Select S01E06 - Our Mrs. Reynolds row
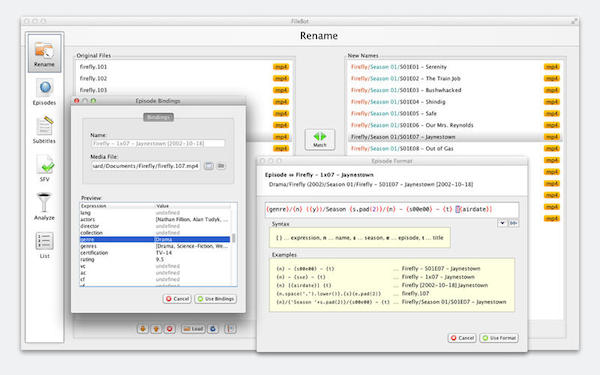Viewport: 600px width, 375px height. tap(455, 125)
